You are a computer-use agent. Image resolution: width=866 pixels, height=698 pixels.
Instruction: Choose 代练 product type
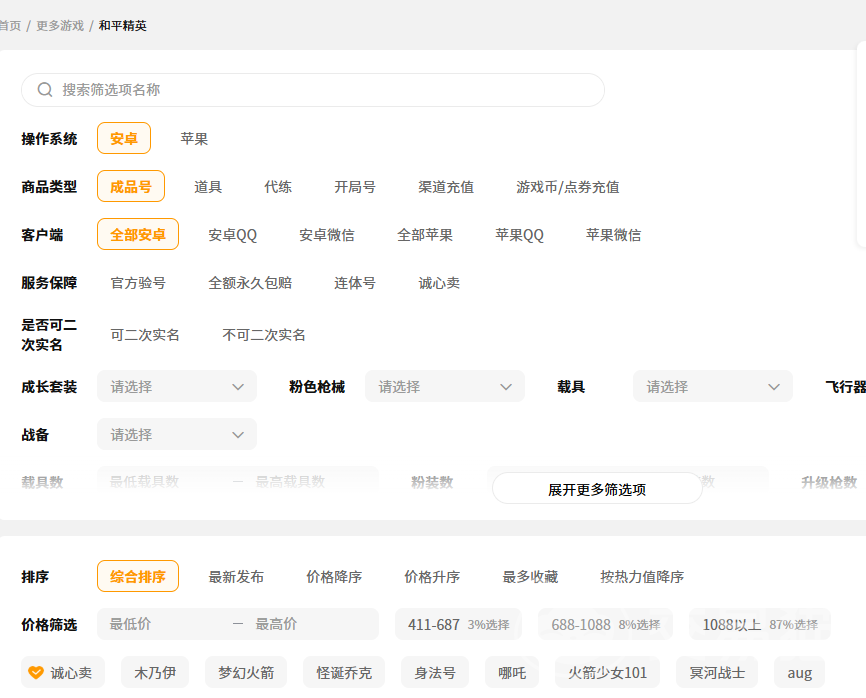(x=278, y=187)
